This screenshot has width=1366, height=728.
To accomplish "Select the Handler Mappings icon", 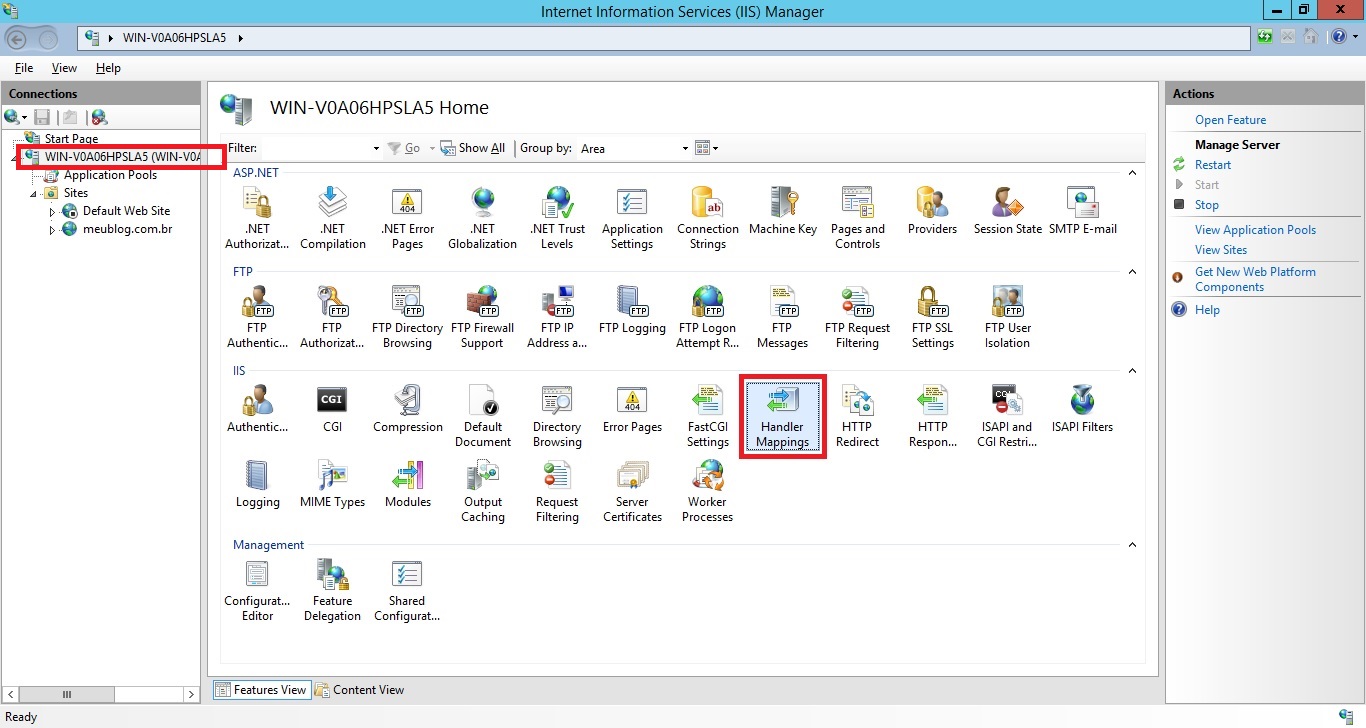I will [782, 416].
